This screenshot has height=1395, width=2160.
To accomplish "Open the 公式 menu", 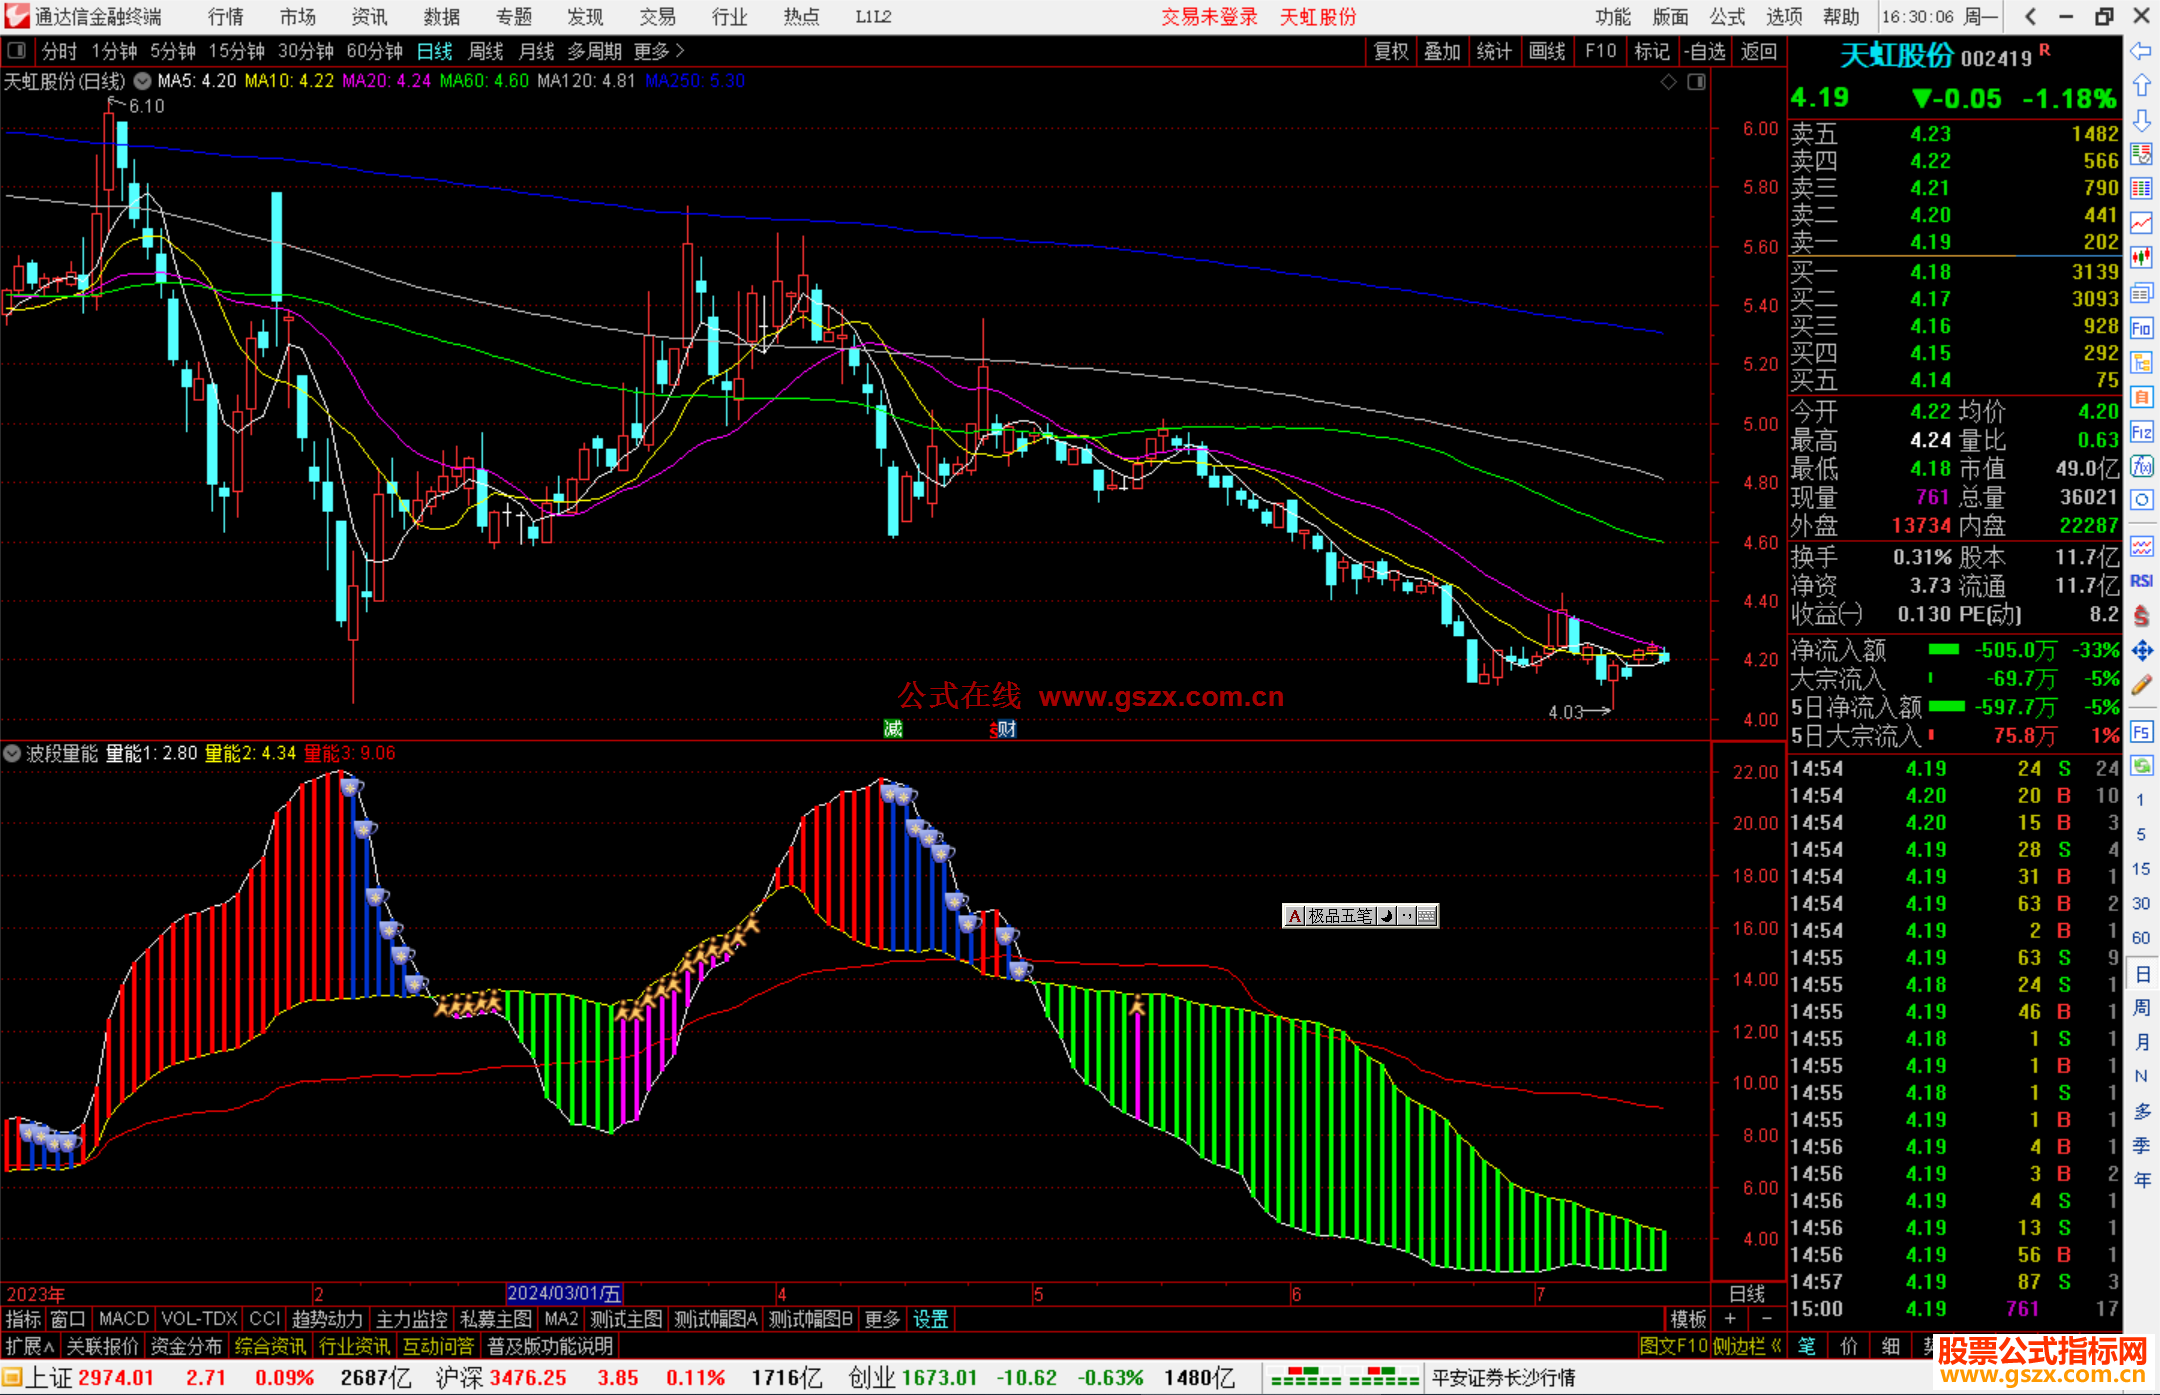I will click(x=1727, y=17).
